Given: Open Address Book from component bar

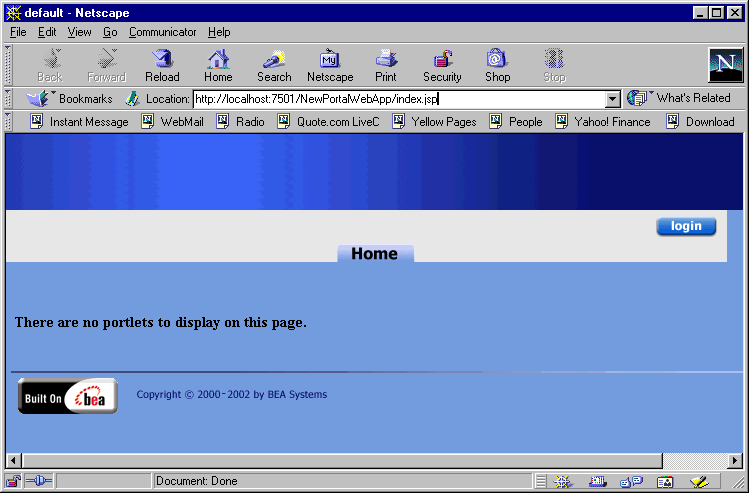Looking at the screenshot, I should click(664, 481).
